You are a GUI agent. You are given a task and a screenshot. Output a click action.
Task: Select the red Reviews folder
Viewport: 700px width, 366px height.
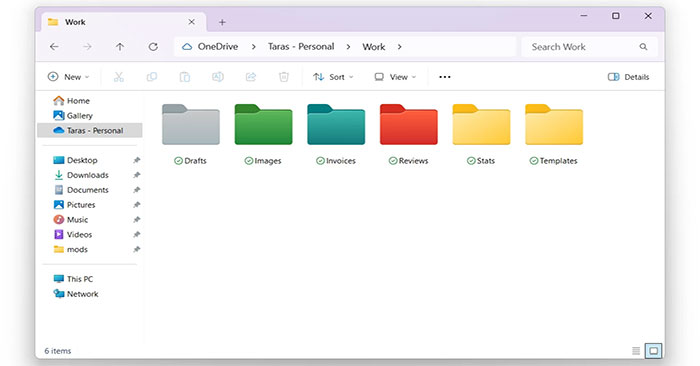click(408, 125)
